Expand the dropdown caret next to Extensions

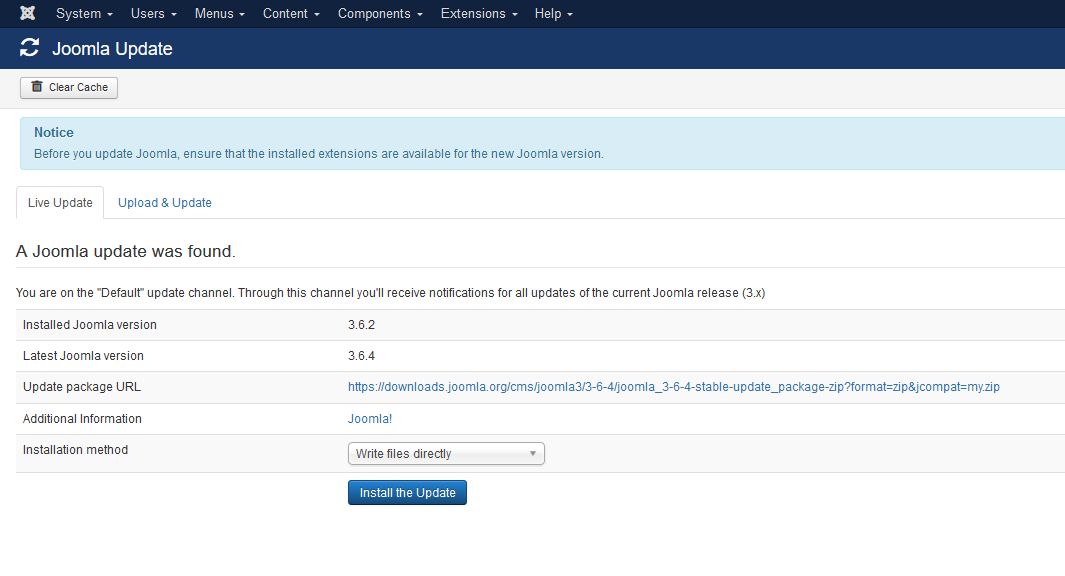click(x=514, y=14)
